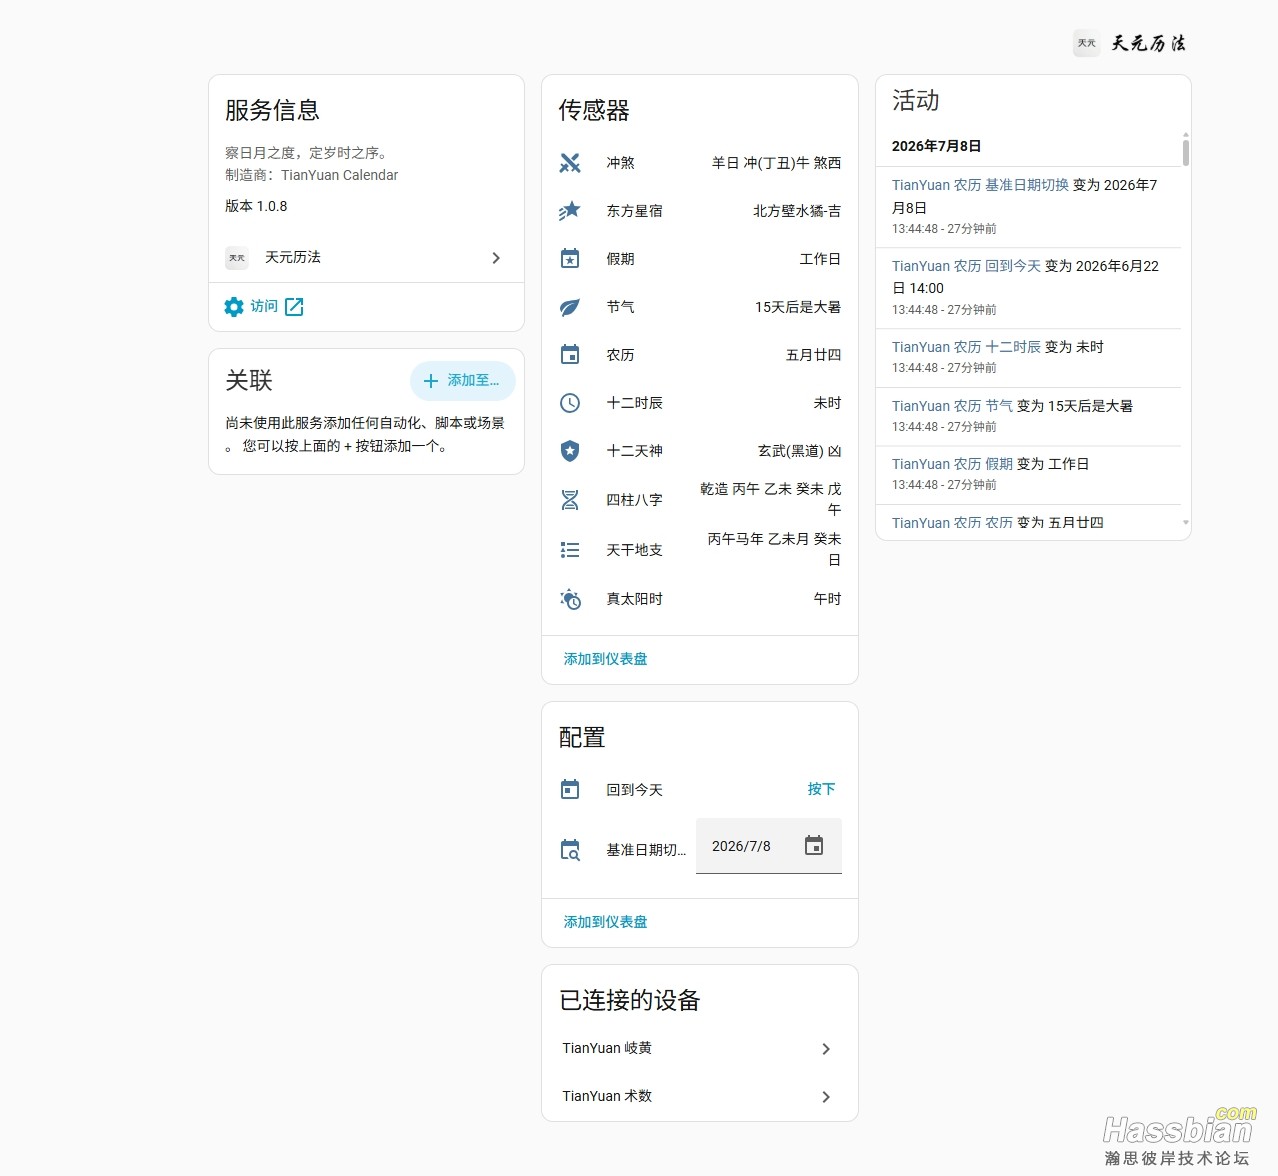Click the 十二天神 shield star icon
Screen dimensions: 1278x1176
click(x=570, y=451)
